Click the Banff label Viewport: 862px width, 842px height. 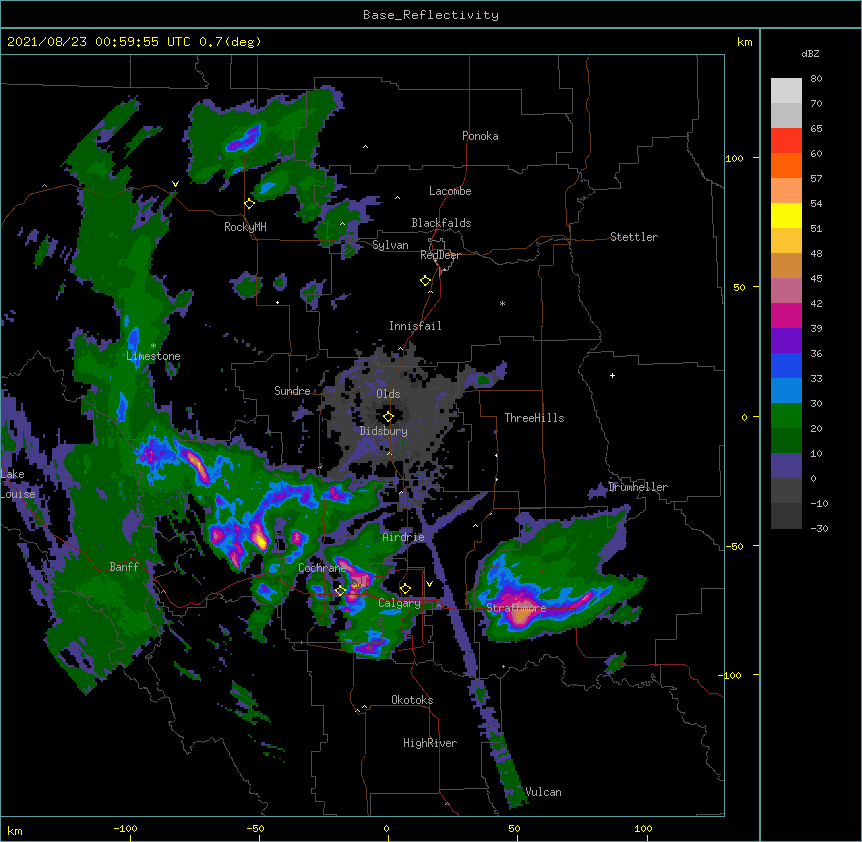pyautogui.click(x=124, y=567)
